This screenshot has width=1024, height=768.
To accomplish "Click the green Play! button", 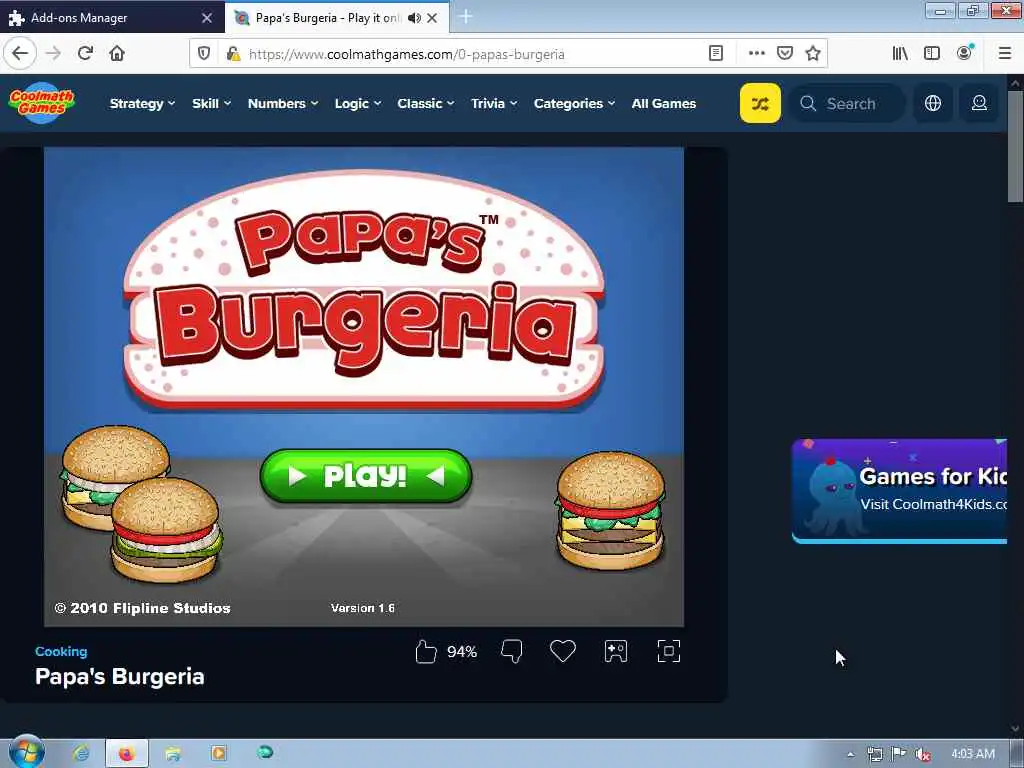I will click(366, 475).
